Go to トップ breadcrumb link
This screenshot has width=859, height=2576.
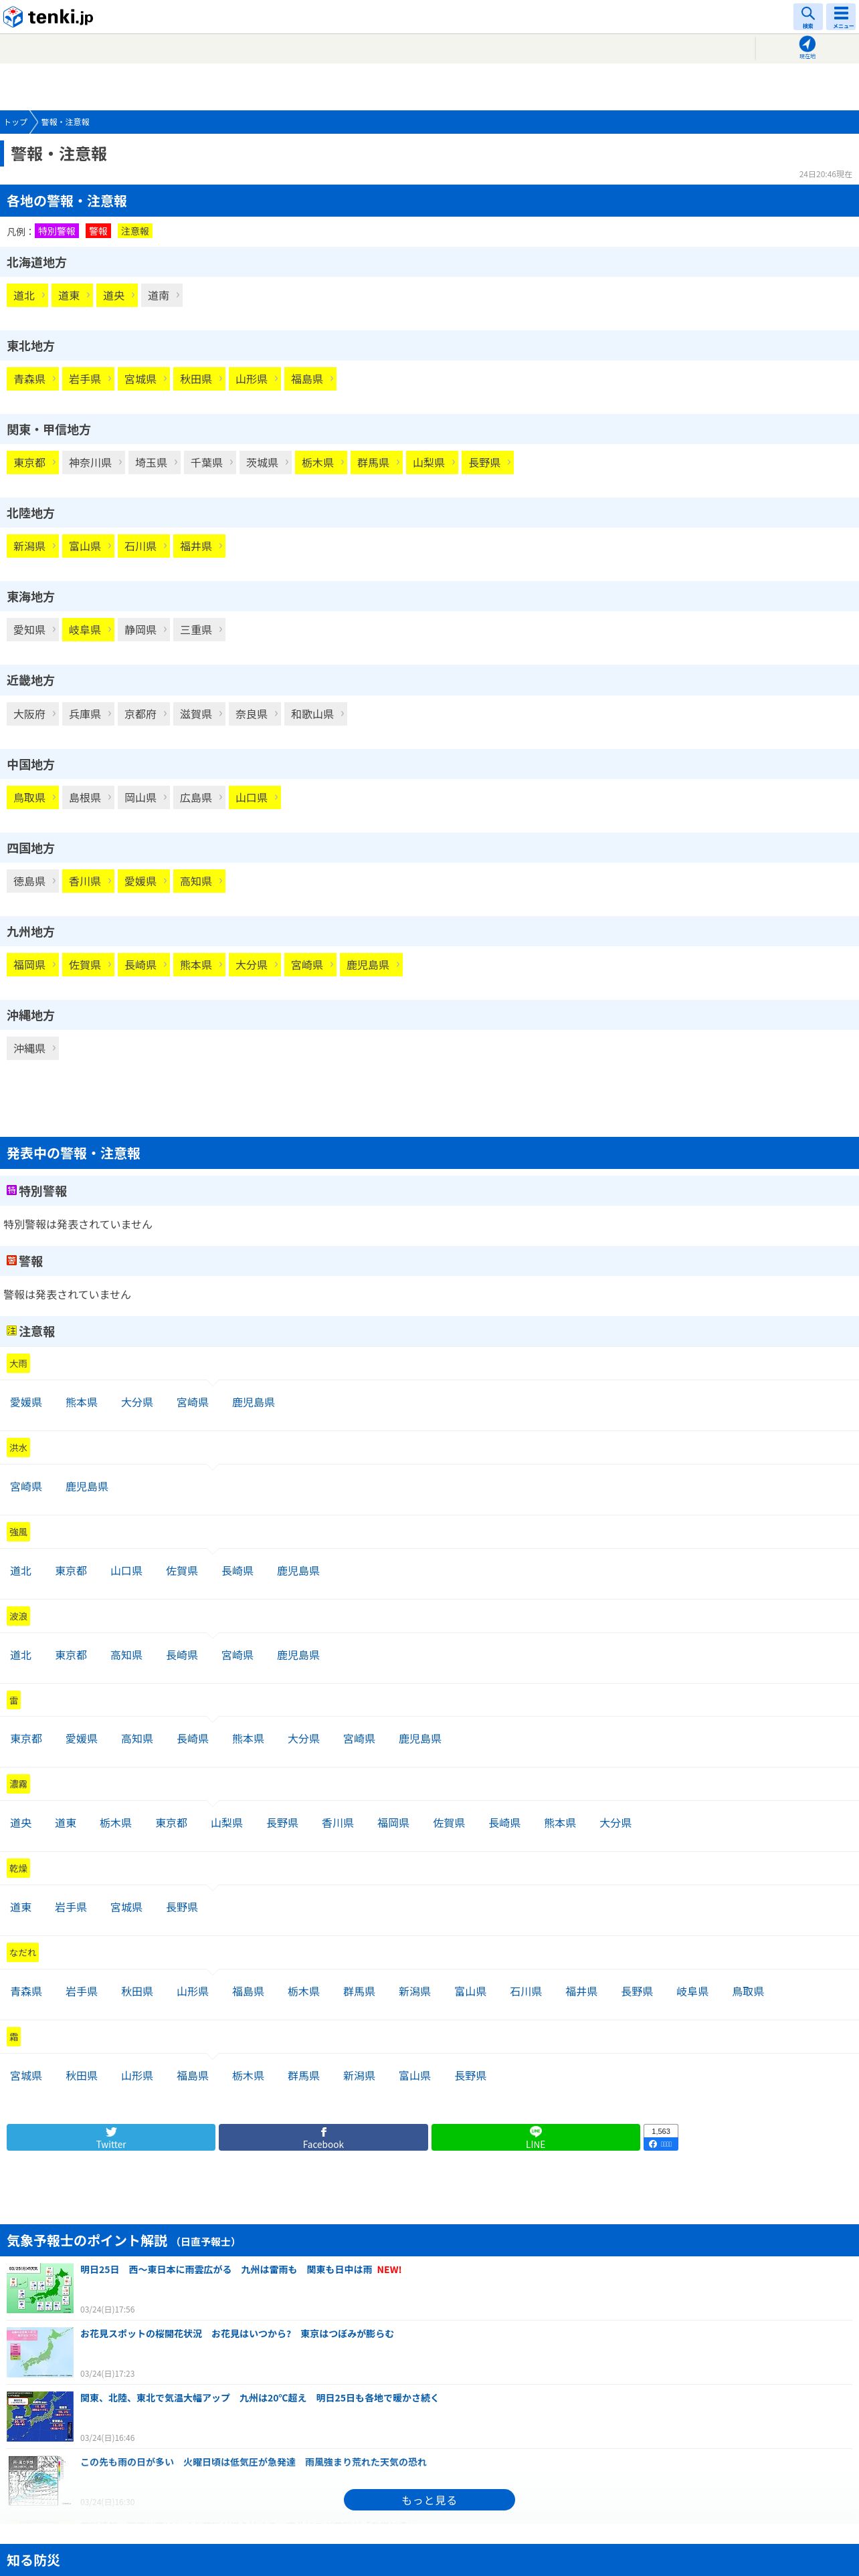[16, 122]
